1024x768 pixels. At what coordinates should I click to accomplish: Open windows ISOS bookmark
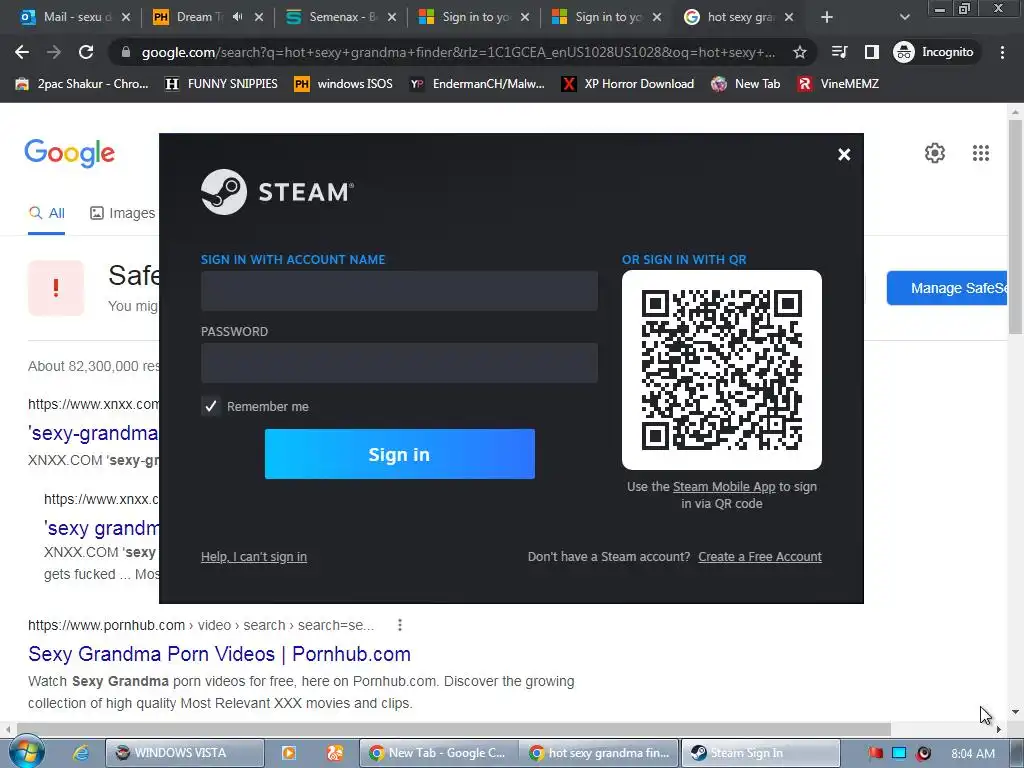344,84
